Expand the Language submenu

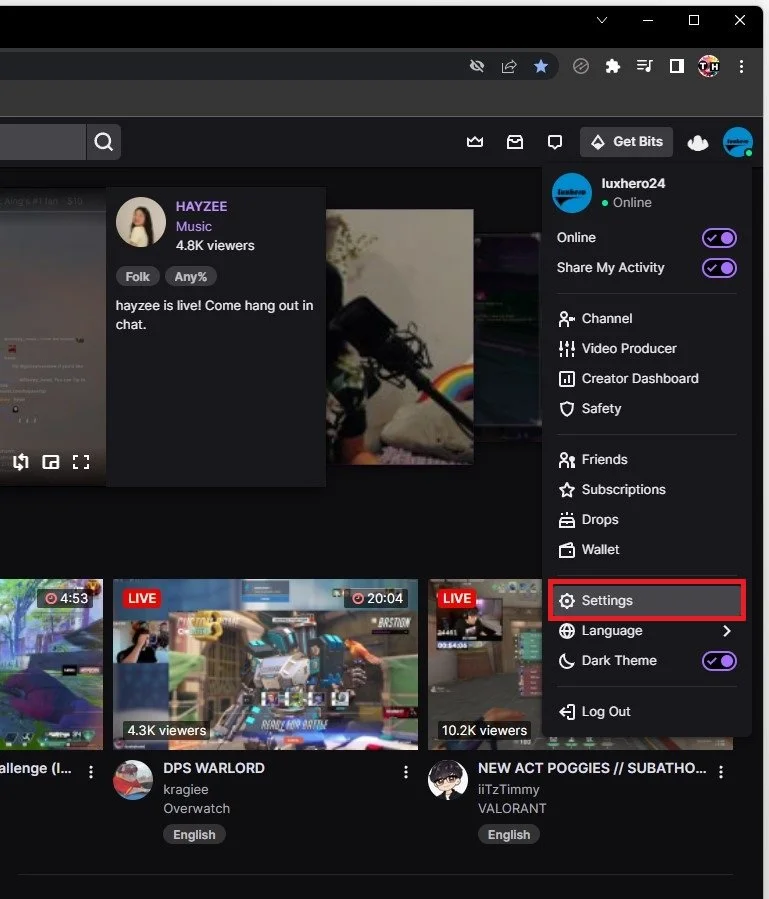pos(646,631)
